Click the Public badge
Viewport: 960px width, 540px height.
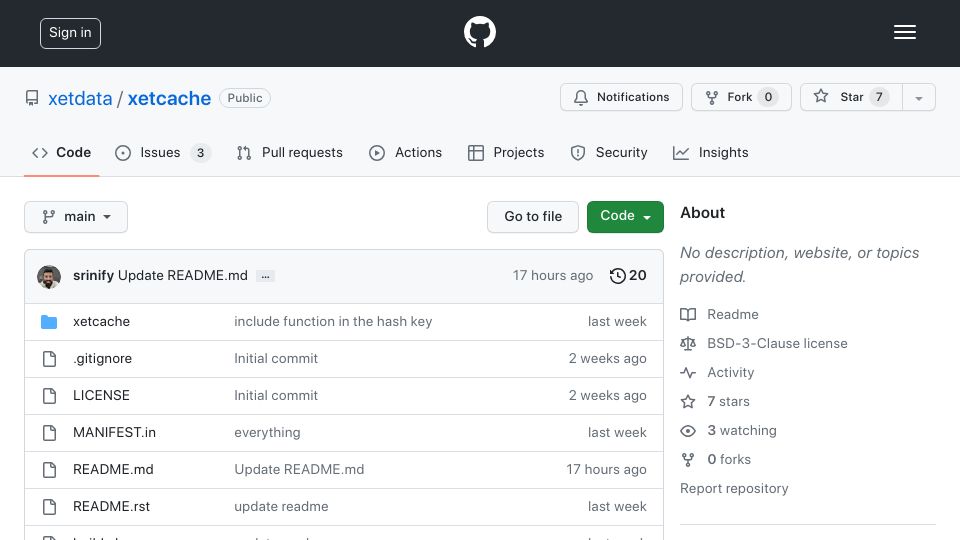click(x=245, y=98)
